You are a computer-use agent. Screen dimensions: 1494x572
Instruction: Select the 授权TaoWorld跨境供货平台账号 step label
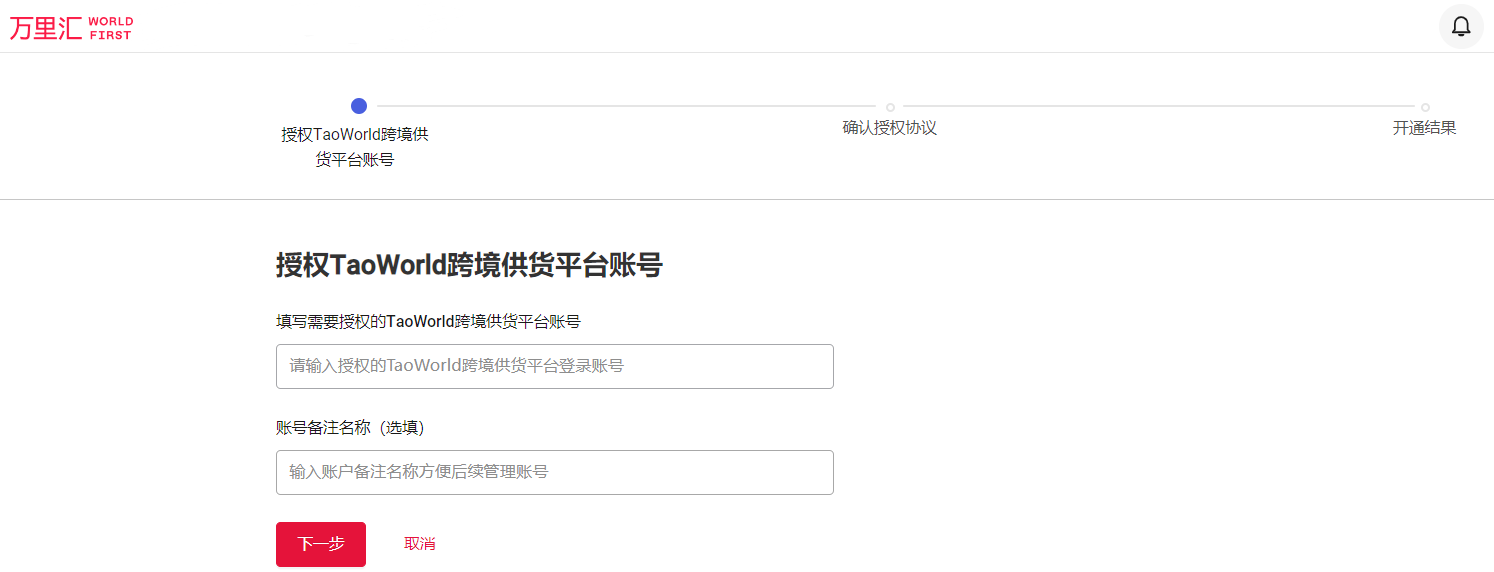point(355,146)
